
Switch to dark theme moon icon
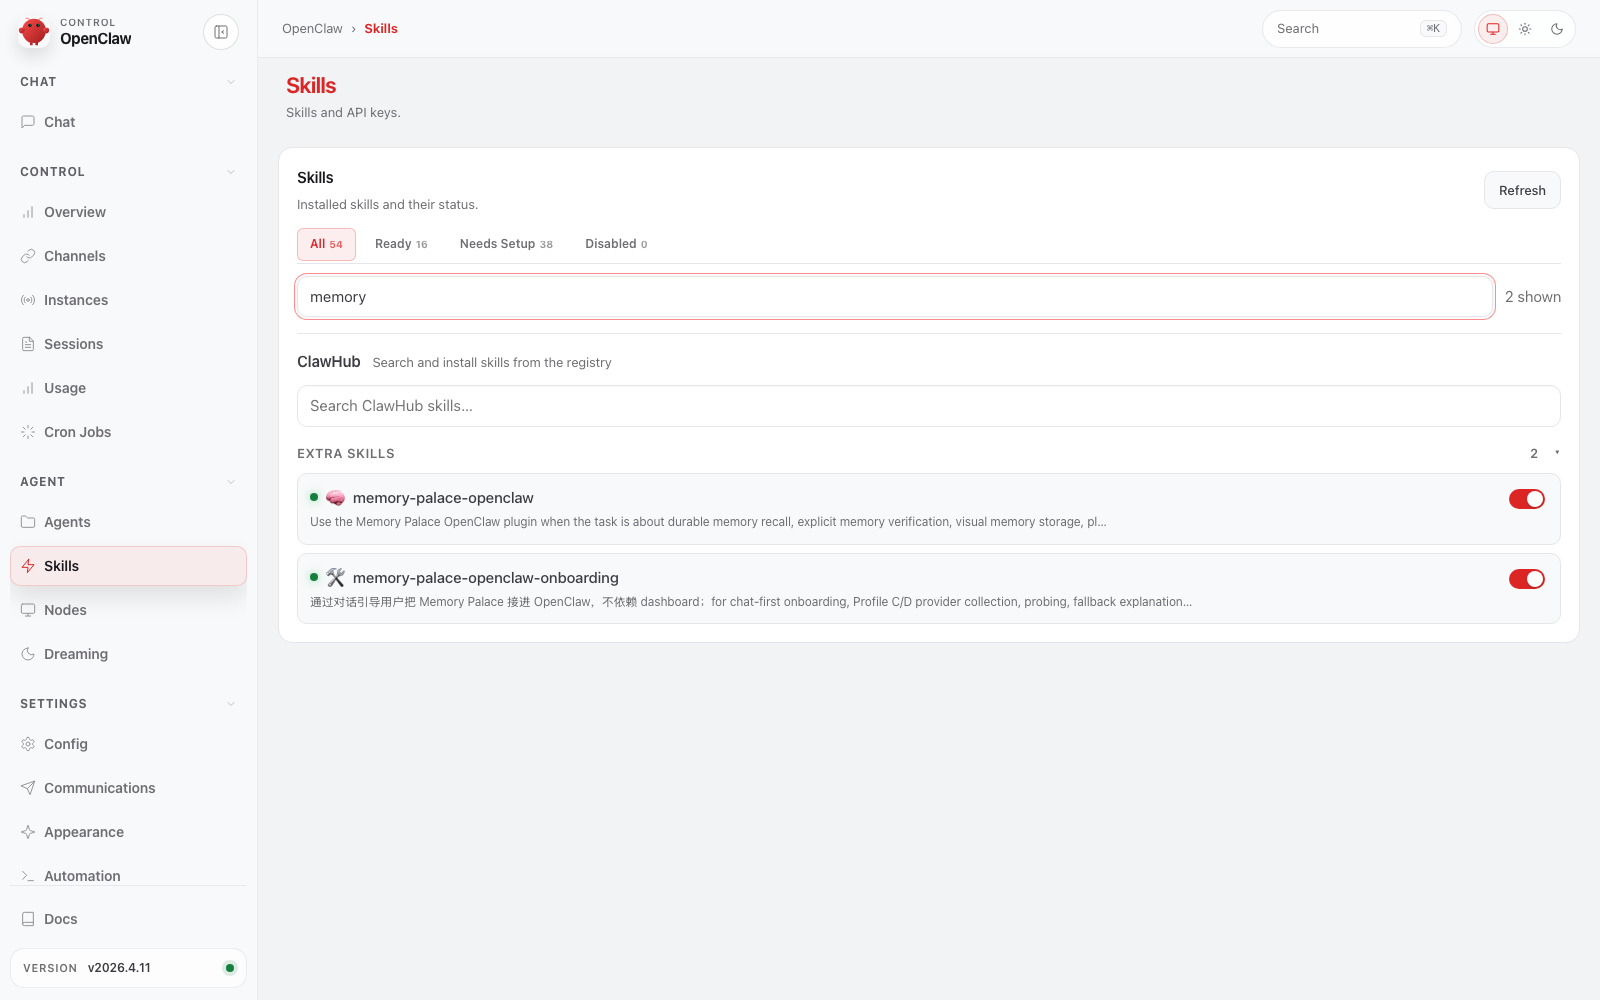point(1557,29)
